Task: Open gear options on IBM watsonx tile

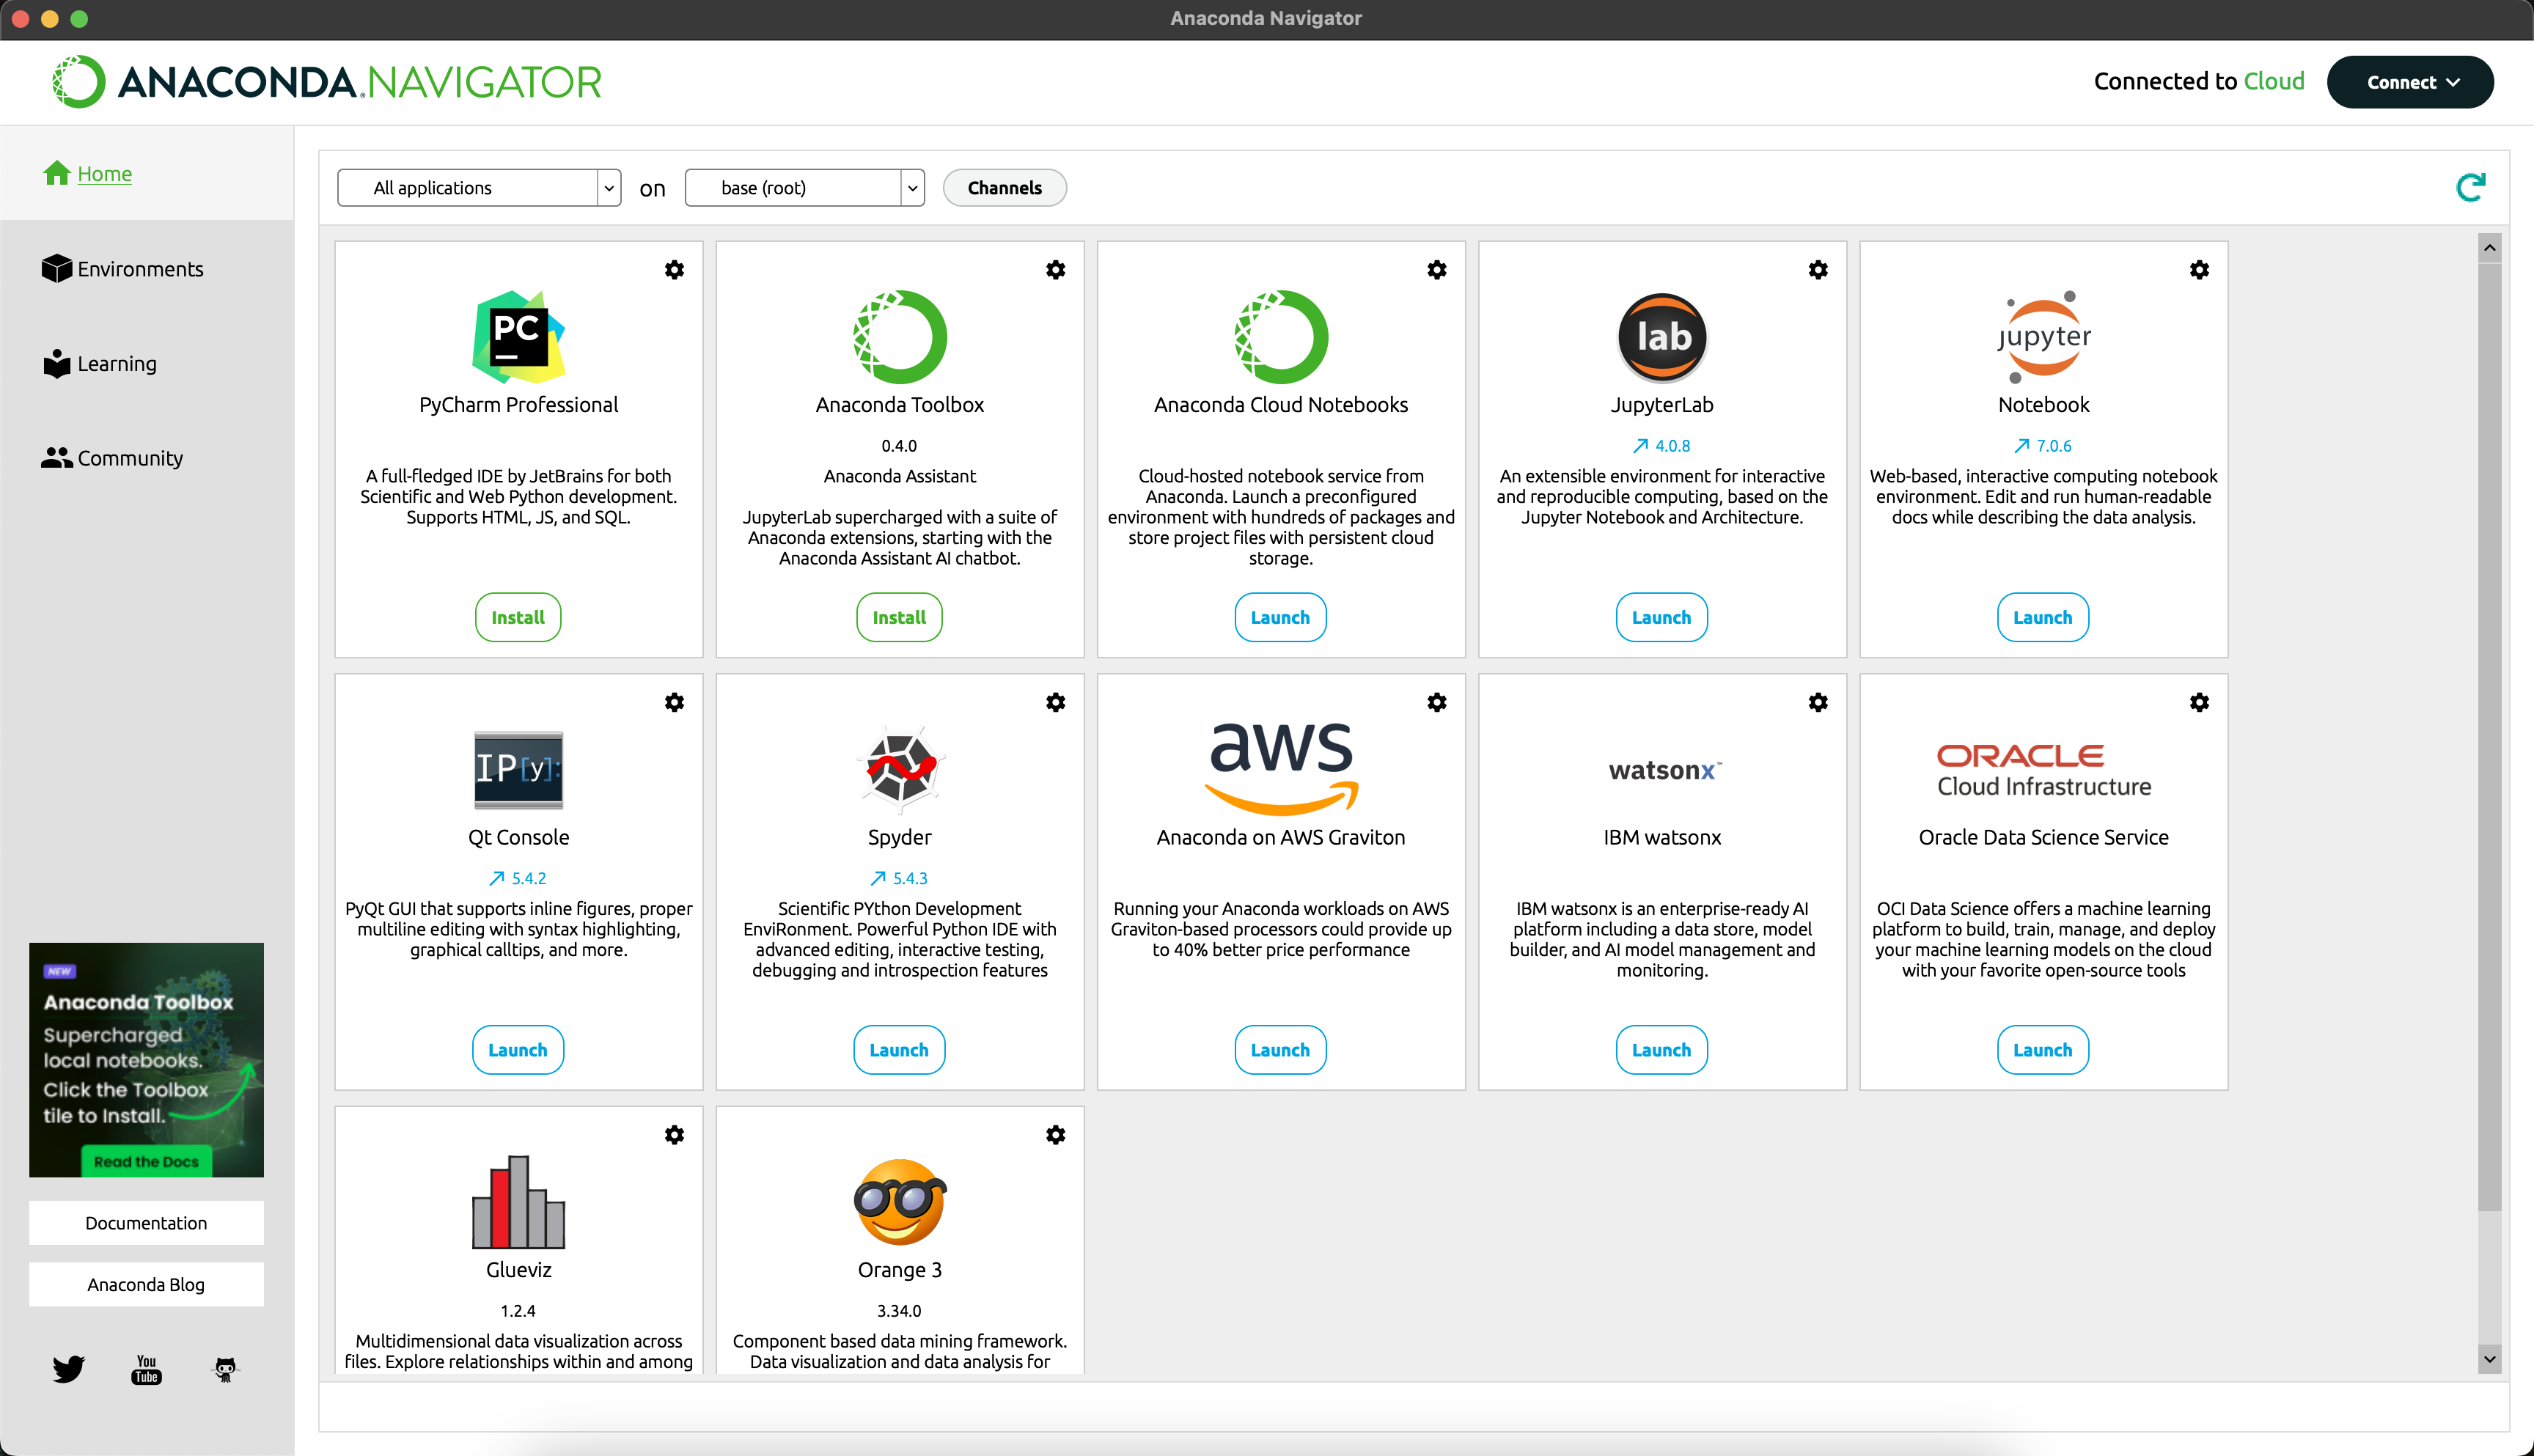Action: tap(1817, 702)
